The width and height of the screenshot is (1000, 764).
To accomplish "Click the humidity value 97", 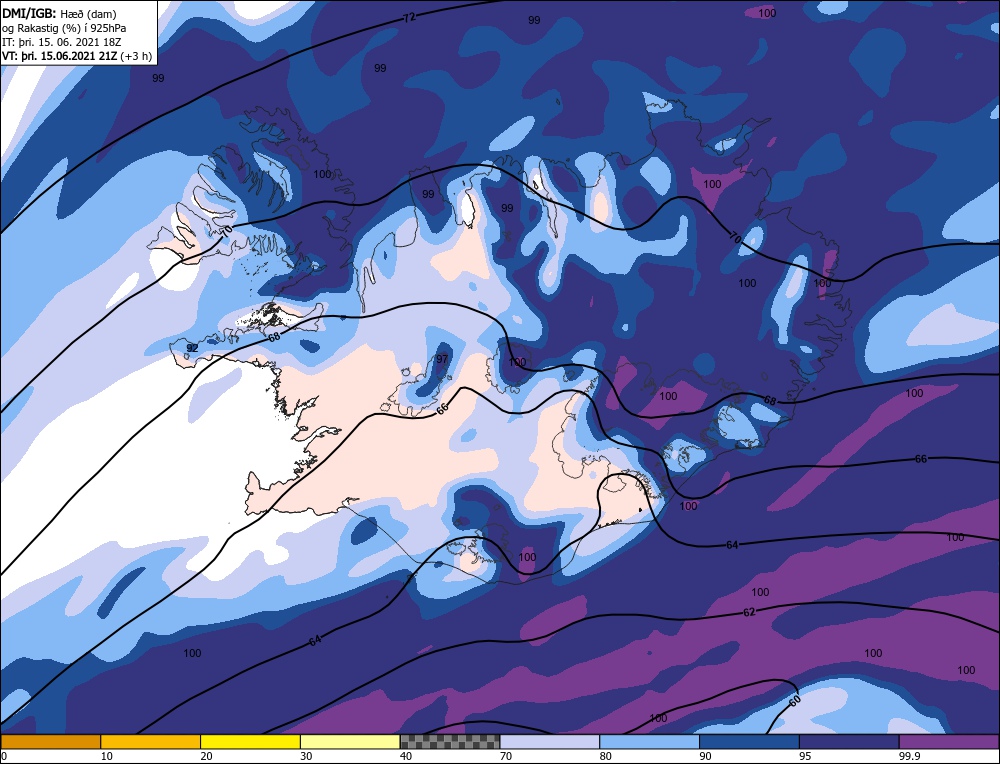I will click(x=442, y=360).
